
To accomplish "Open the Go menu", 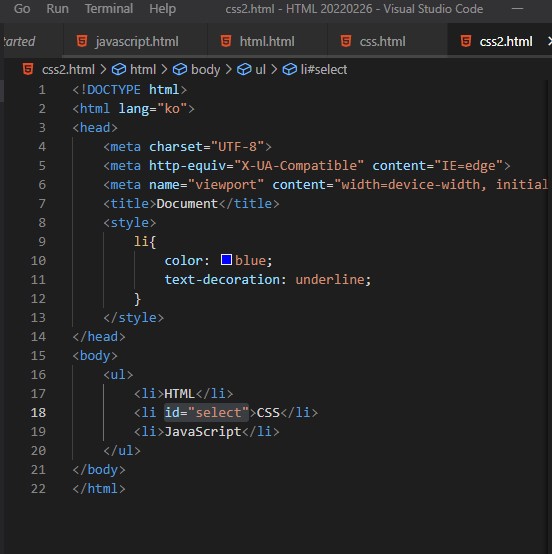I will (x=22, y=8).
